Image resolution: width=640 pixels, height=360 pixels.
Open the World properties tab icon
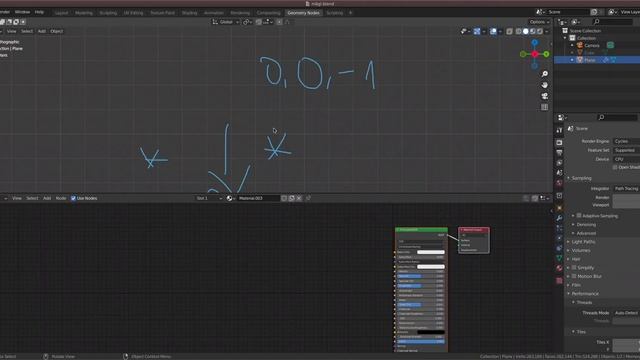coord(559,183)
